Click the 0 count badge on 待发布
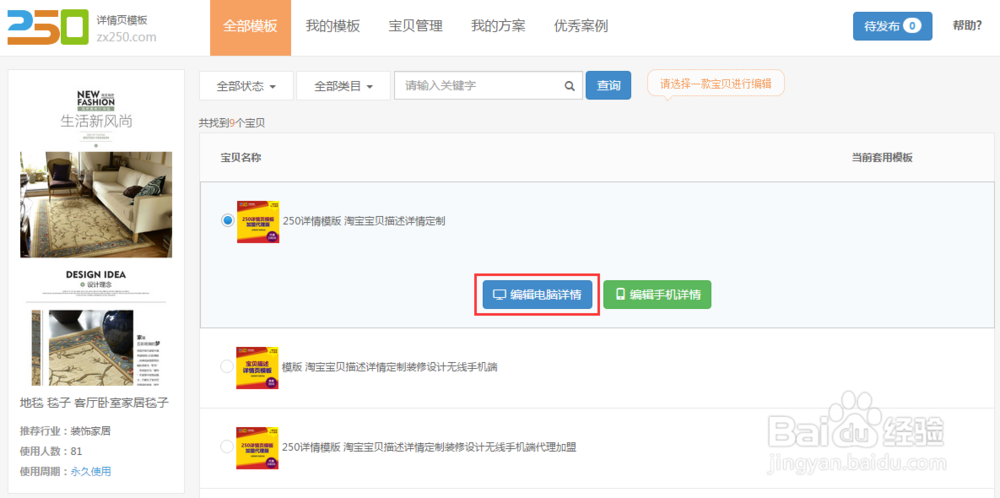Image resolution: width=1000 pixels, height=498 pixels. 913,26
